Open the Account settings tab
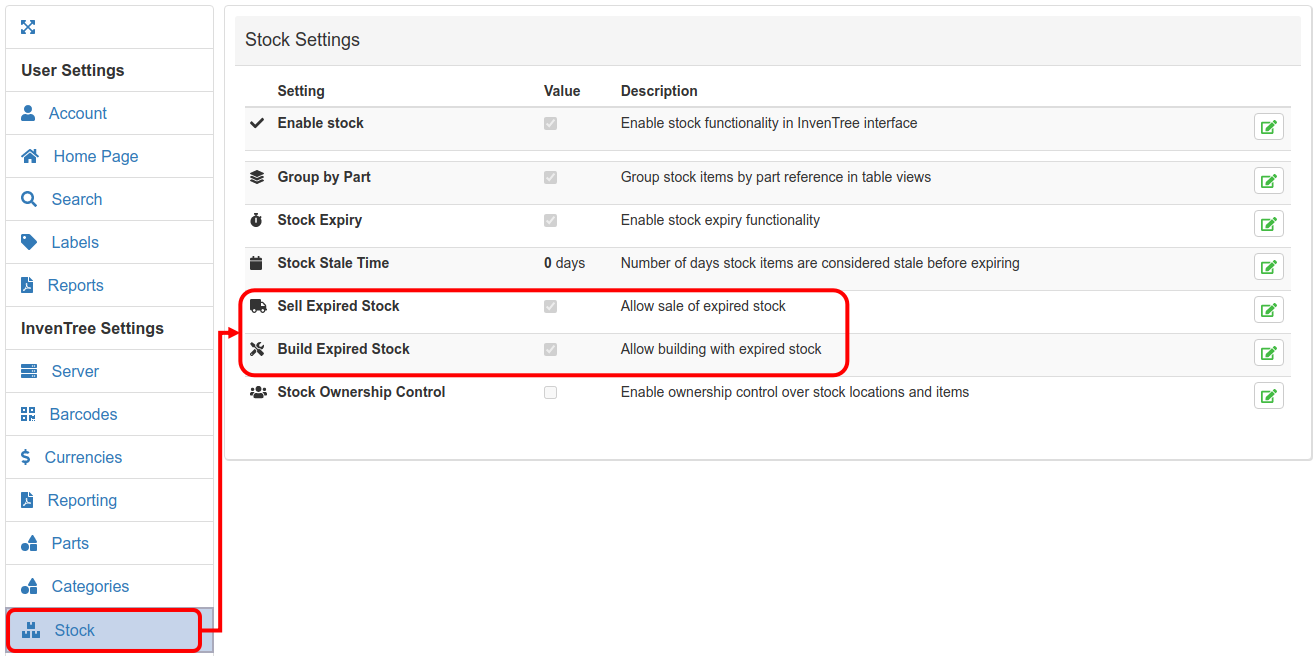The height and width of the screenshot is (656, 1316). [x=77, y=114]
